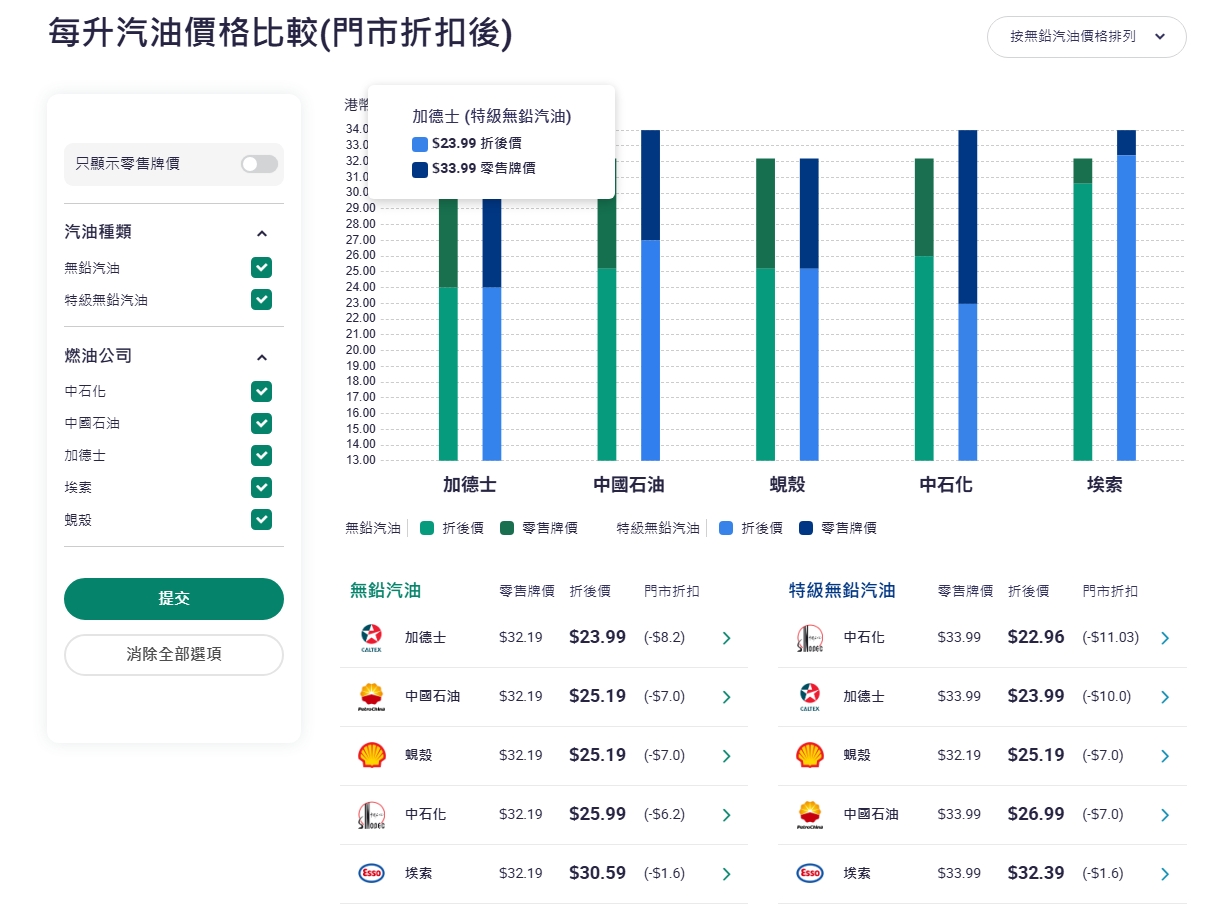Collapse the 燃油公司 filter section
The width and height of the screenshot is (1225, 916).
pyautogui.click(x=262, y=357)
